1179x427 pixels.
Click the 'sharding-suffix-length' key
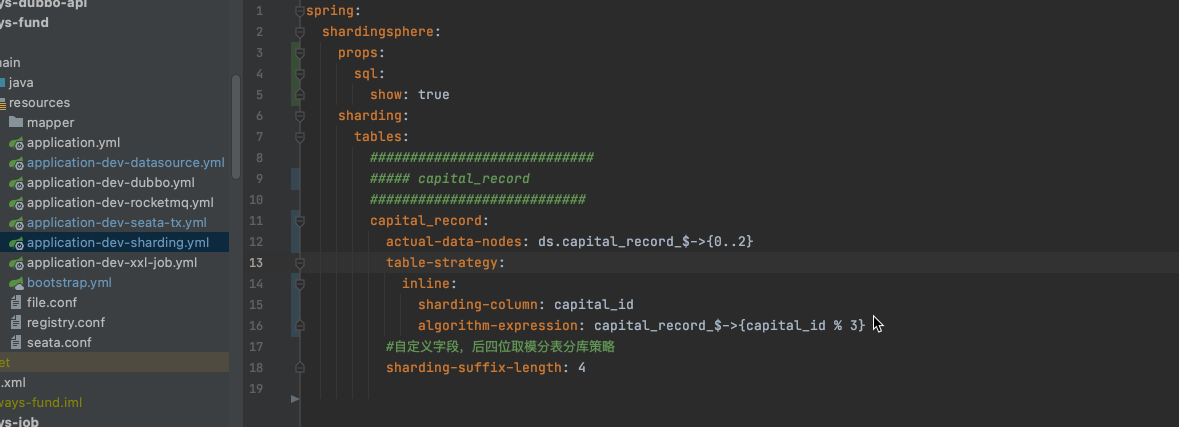click(x=474, y=368)
